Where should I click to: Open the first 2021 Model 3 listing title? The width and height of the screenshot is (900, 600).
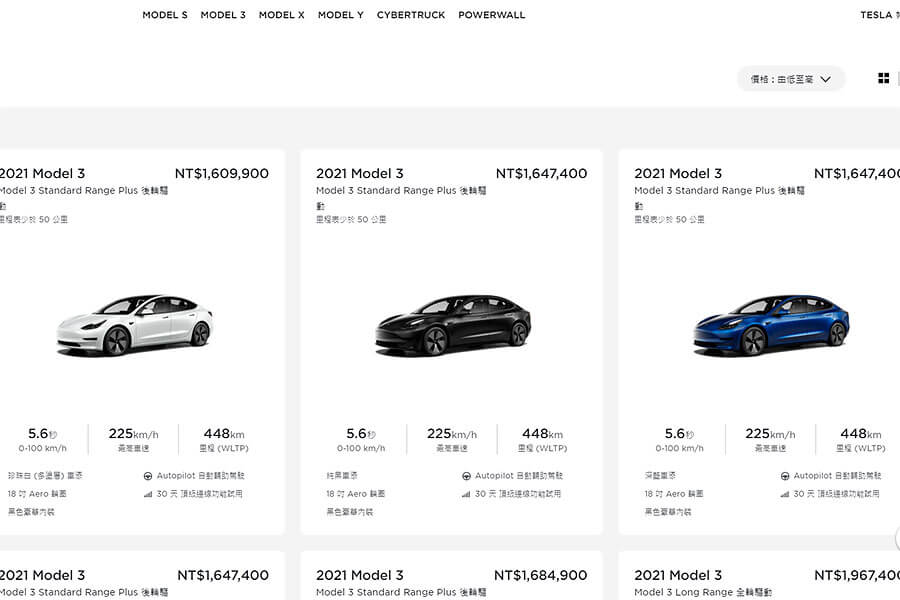click(x=43, y=173)
